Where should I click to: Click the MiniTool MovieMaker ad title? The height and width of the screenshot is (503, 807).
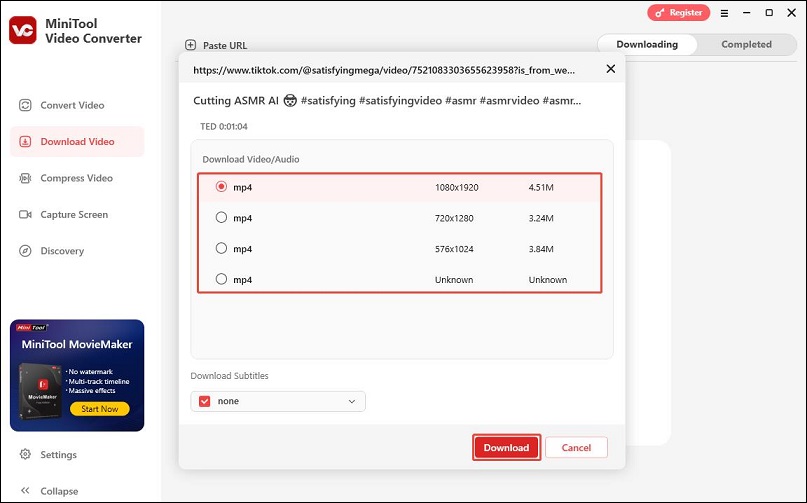pyautogui.click(x=77, y=344)
